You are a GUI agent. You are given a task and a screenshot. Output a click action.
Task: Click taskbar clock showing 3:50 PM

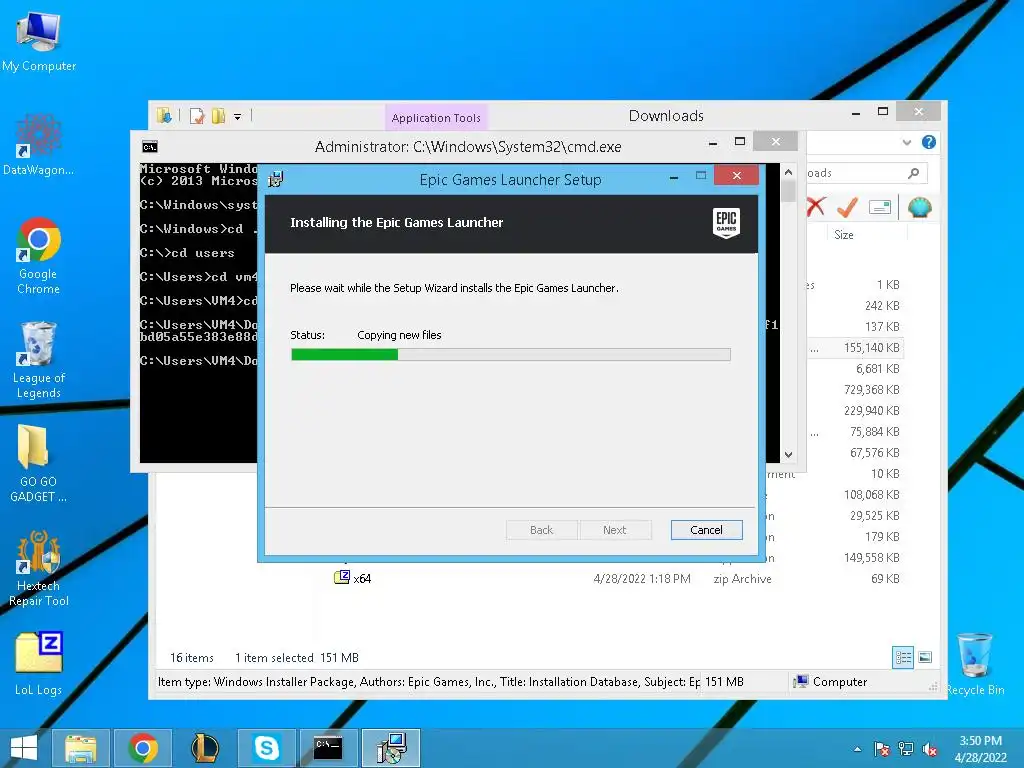click(980, 749)
